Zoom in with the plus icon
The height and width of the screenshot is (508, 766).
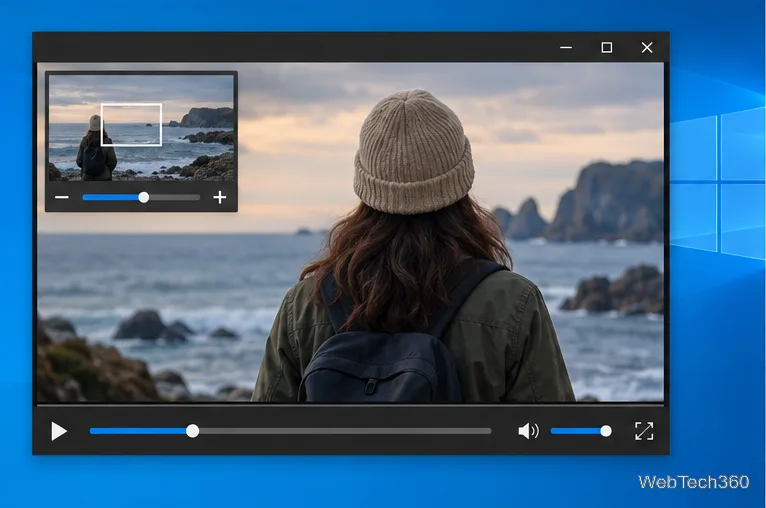(220, 197)
